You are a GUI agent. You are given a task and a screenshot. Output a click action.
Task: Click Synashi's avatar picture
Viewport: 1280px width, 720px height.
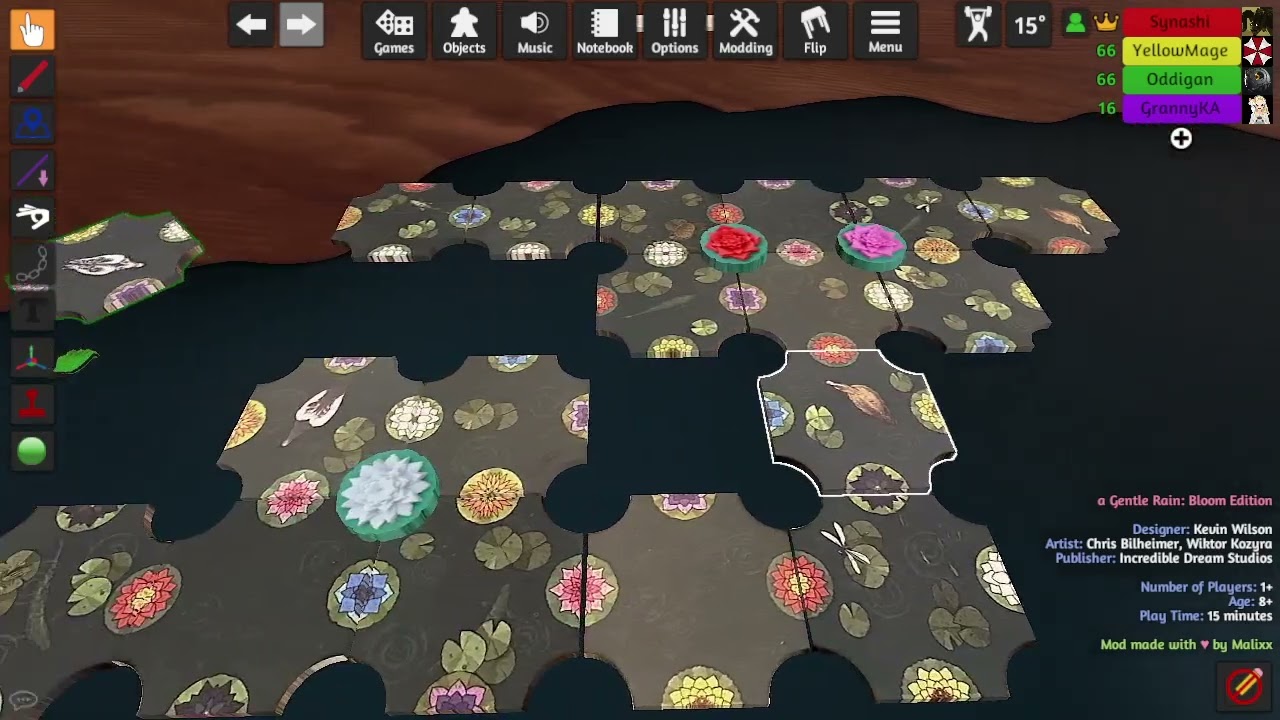point(1257,22)
